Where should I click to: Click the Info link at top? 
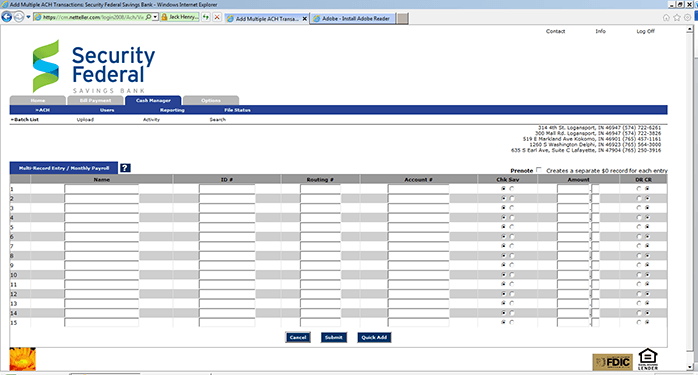tap(601, 31)
